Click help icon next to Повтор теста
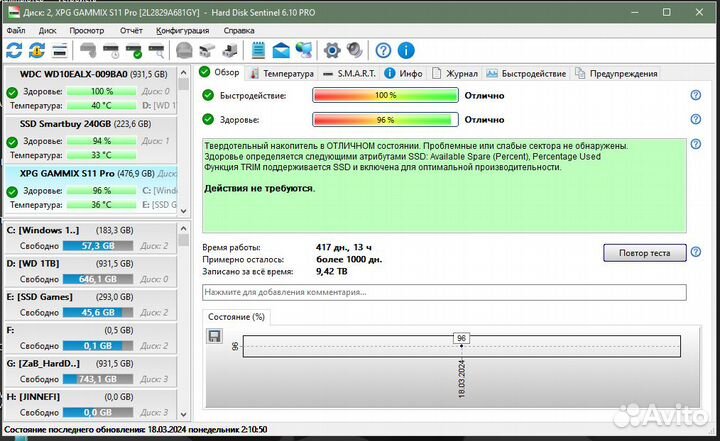Image resolution: width=720 pixels, height=441 pixels. (x=696, y=252)
